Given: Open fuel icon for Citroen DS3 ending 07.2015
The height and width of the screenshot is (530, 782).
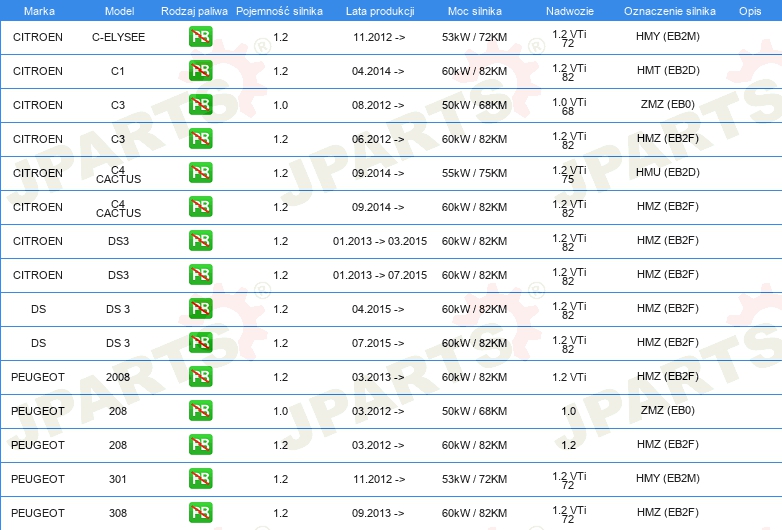Looking at the screenshot, I should 200,275.
